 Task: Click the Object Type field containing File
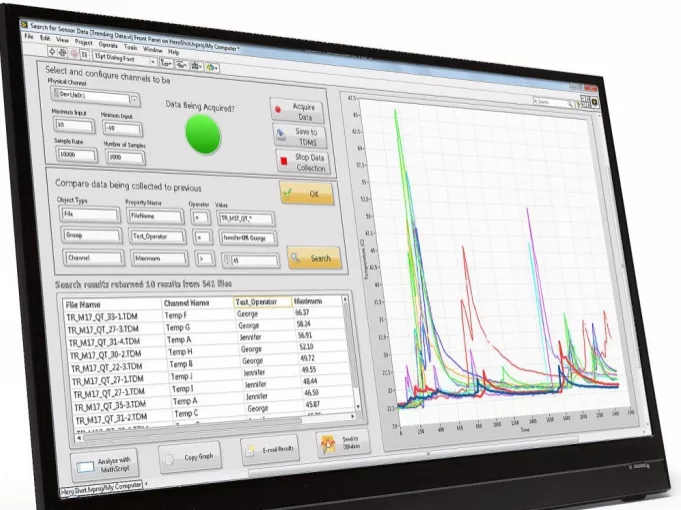tap(89, 215)
